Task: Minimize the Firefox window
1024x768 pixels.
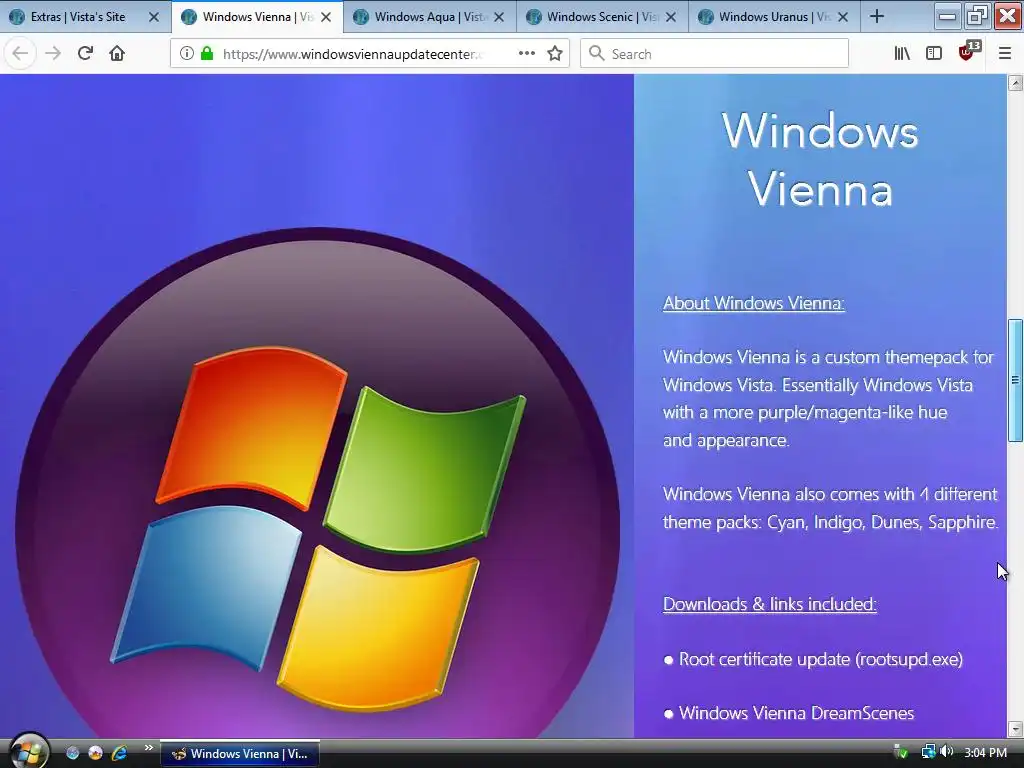Action: coord(947,16)
